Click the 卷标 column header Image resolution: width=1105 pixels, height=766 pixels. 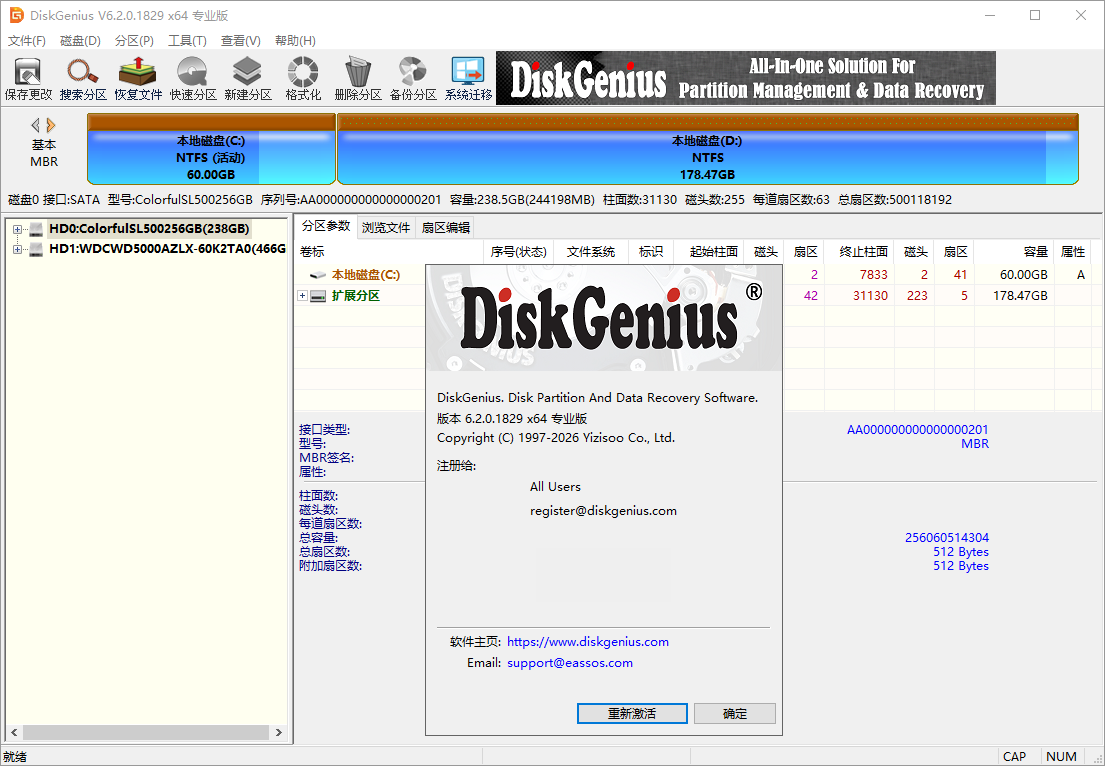coord(388,252)
